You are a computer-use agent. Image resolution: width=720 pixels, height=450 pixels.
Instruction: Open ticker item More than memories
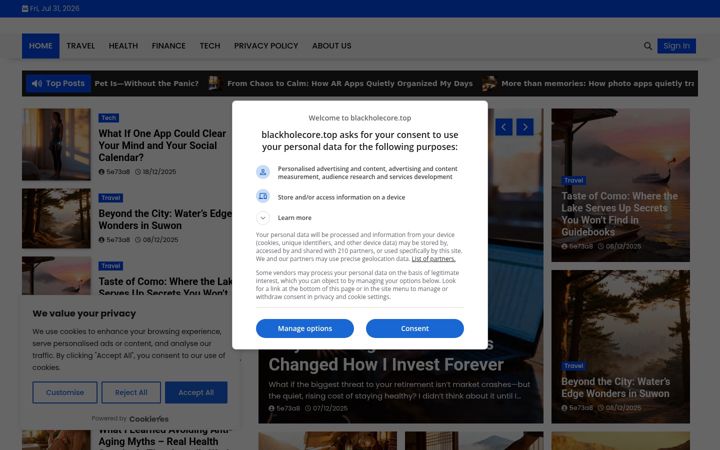coord(597,84)
